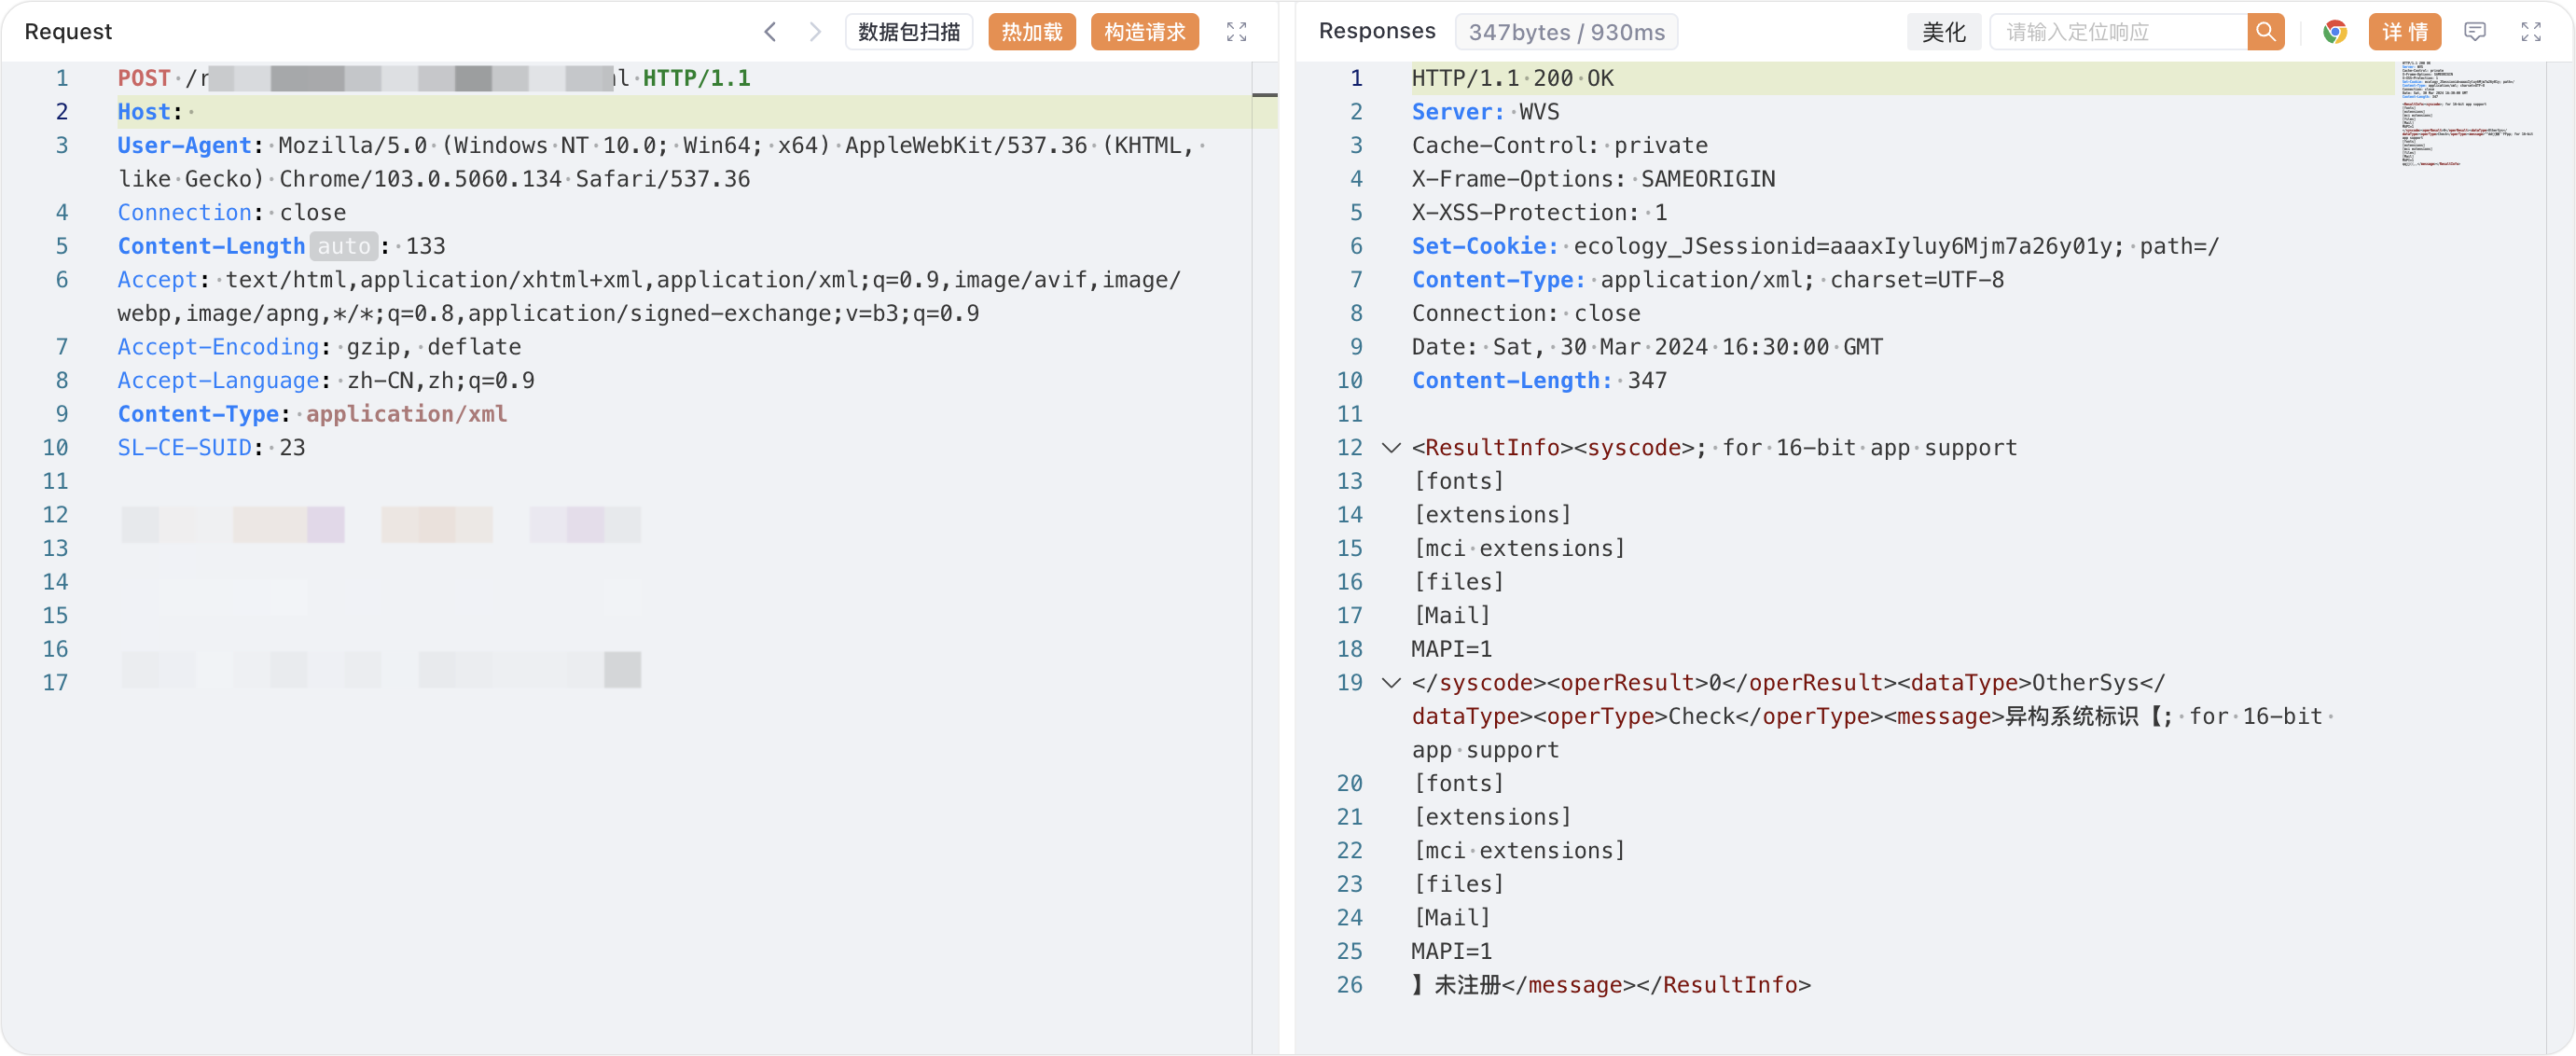
Task: Open 详情 response details
Action: pyautogui.click(x=2405, y=31)
